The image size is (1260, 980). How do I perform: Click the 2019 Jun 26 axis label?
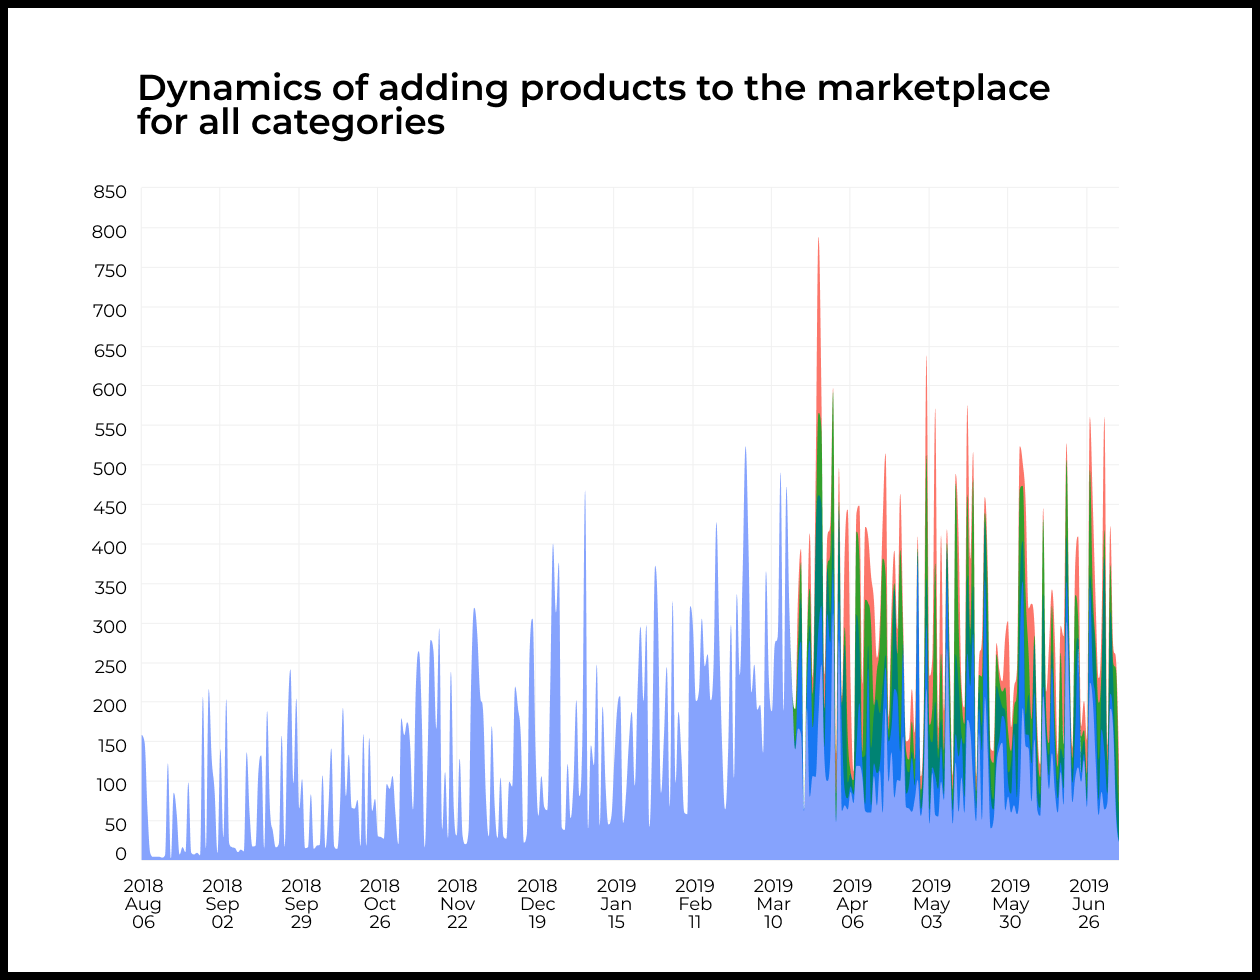pyautogui.click(x=1090, y=903)
